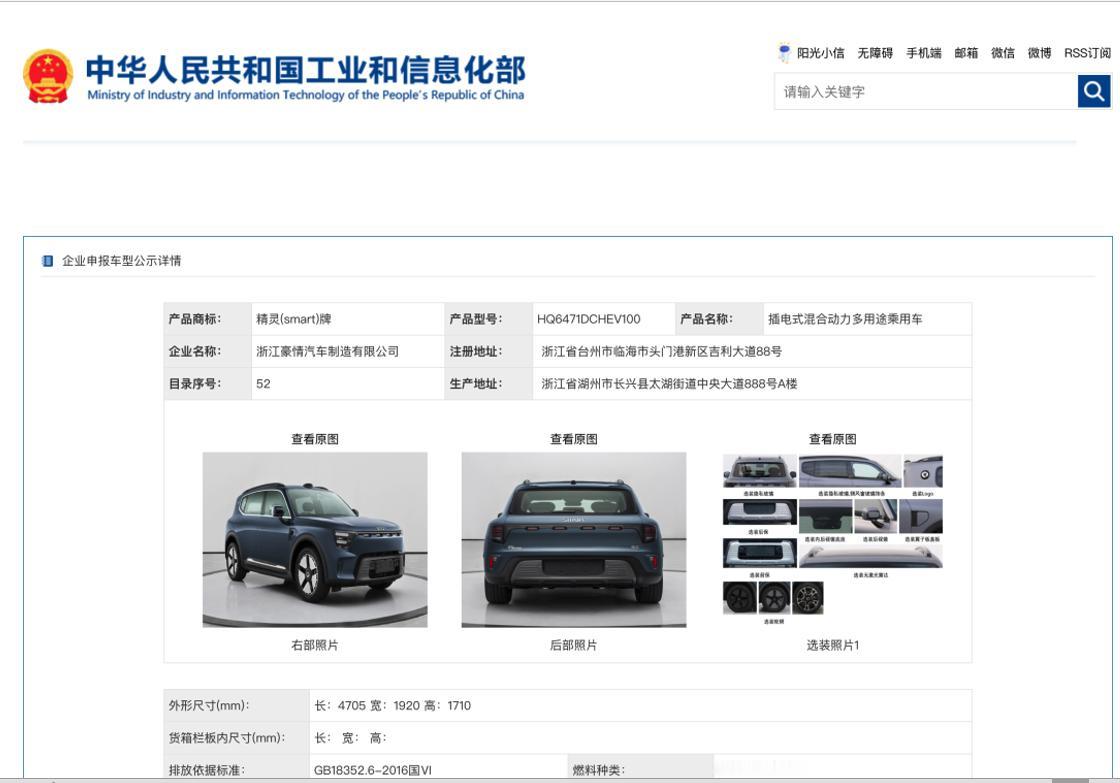Click 查看原图 above the rear photo
This screenshot has height=783, width=1120.
[574, 439]
